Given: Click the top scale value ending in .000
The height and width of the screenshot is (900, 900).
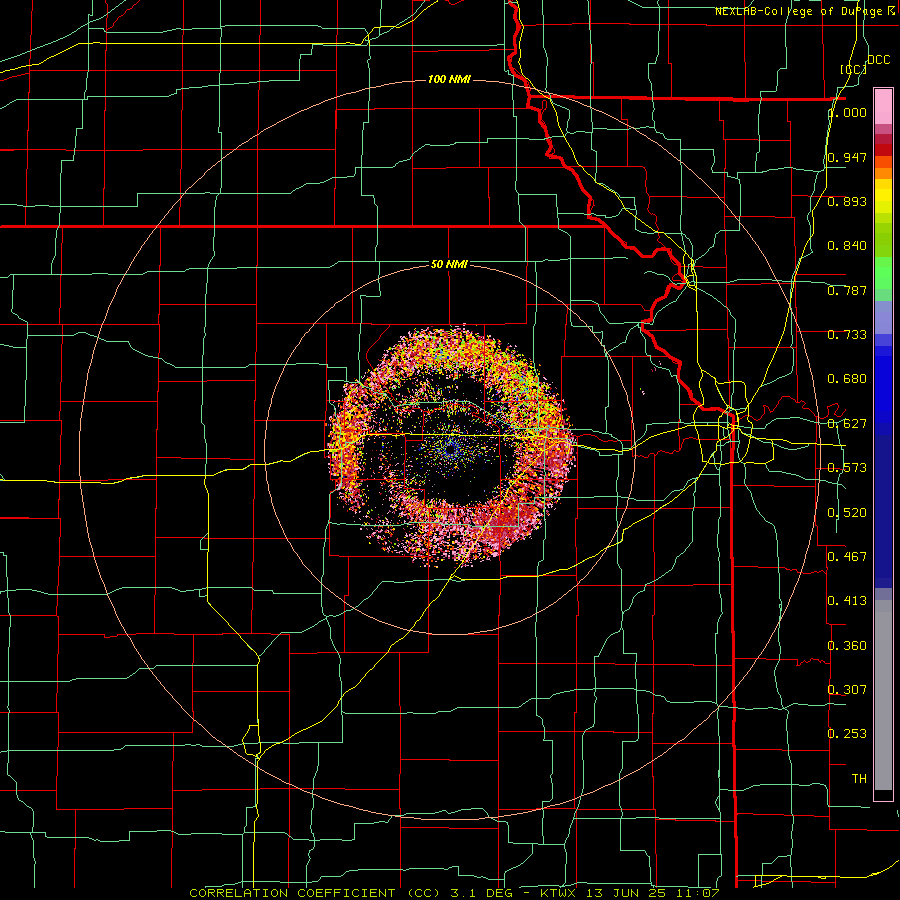Looking at the screenshot, I should pyautogui.click(x=847, y=113).
